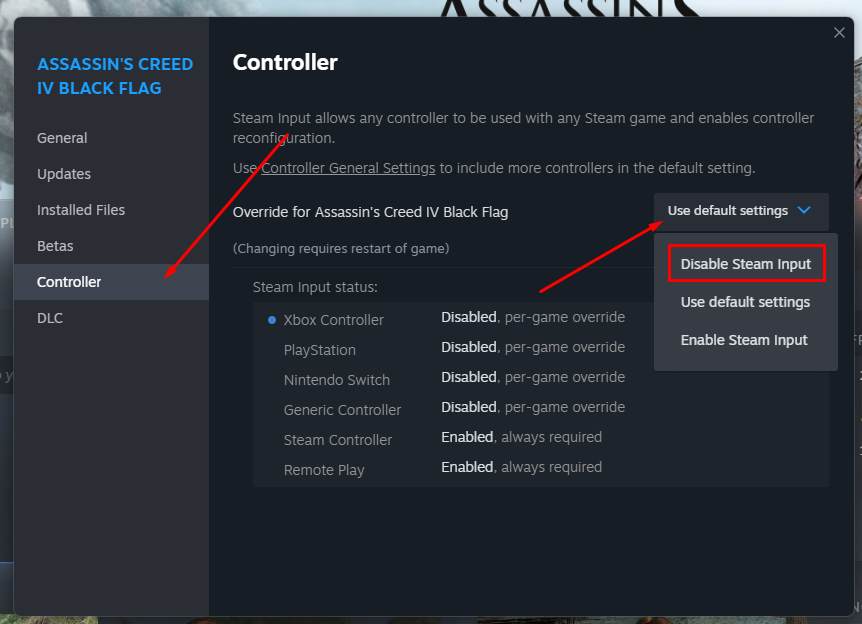Select the Controller sidebar item

coord(111,282)
